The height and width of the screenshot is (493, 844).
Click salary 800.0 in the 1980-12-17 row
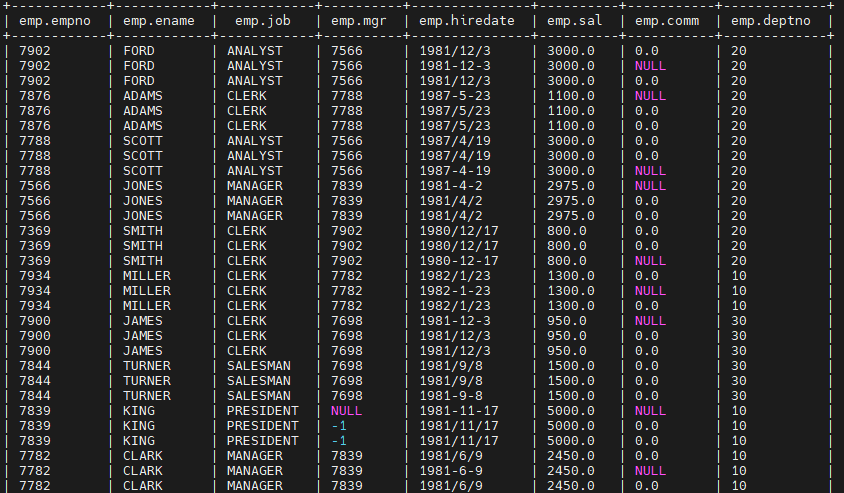(567, 260)
